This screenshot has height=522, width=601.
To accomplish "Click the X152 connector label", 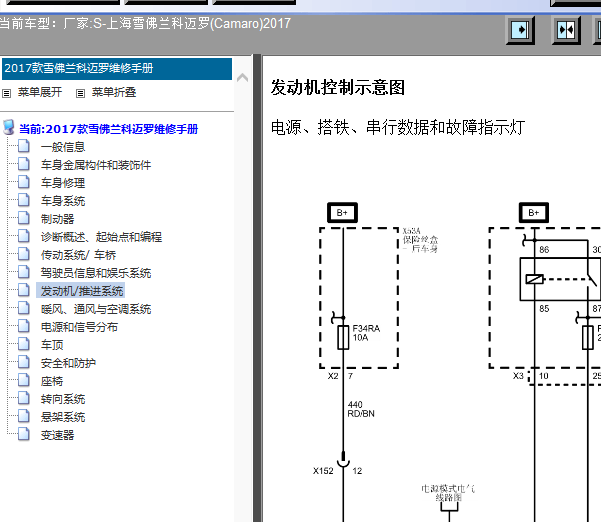I will pyautogui.click(x=323, y=471).
